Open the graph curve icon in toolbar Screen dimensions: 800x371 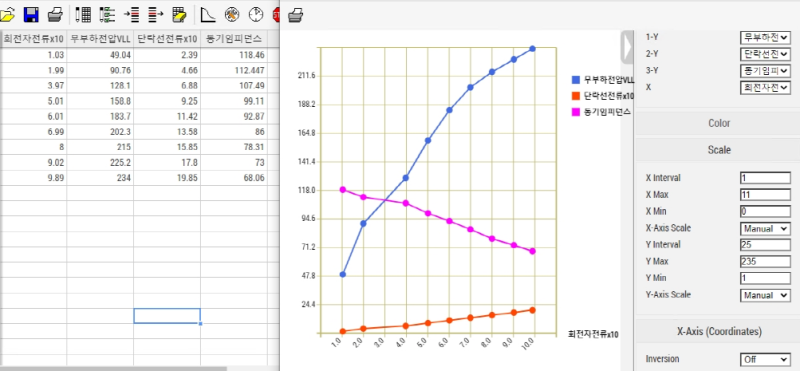[208, 15]
